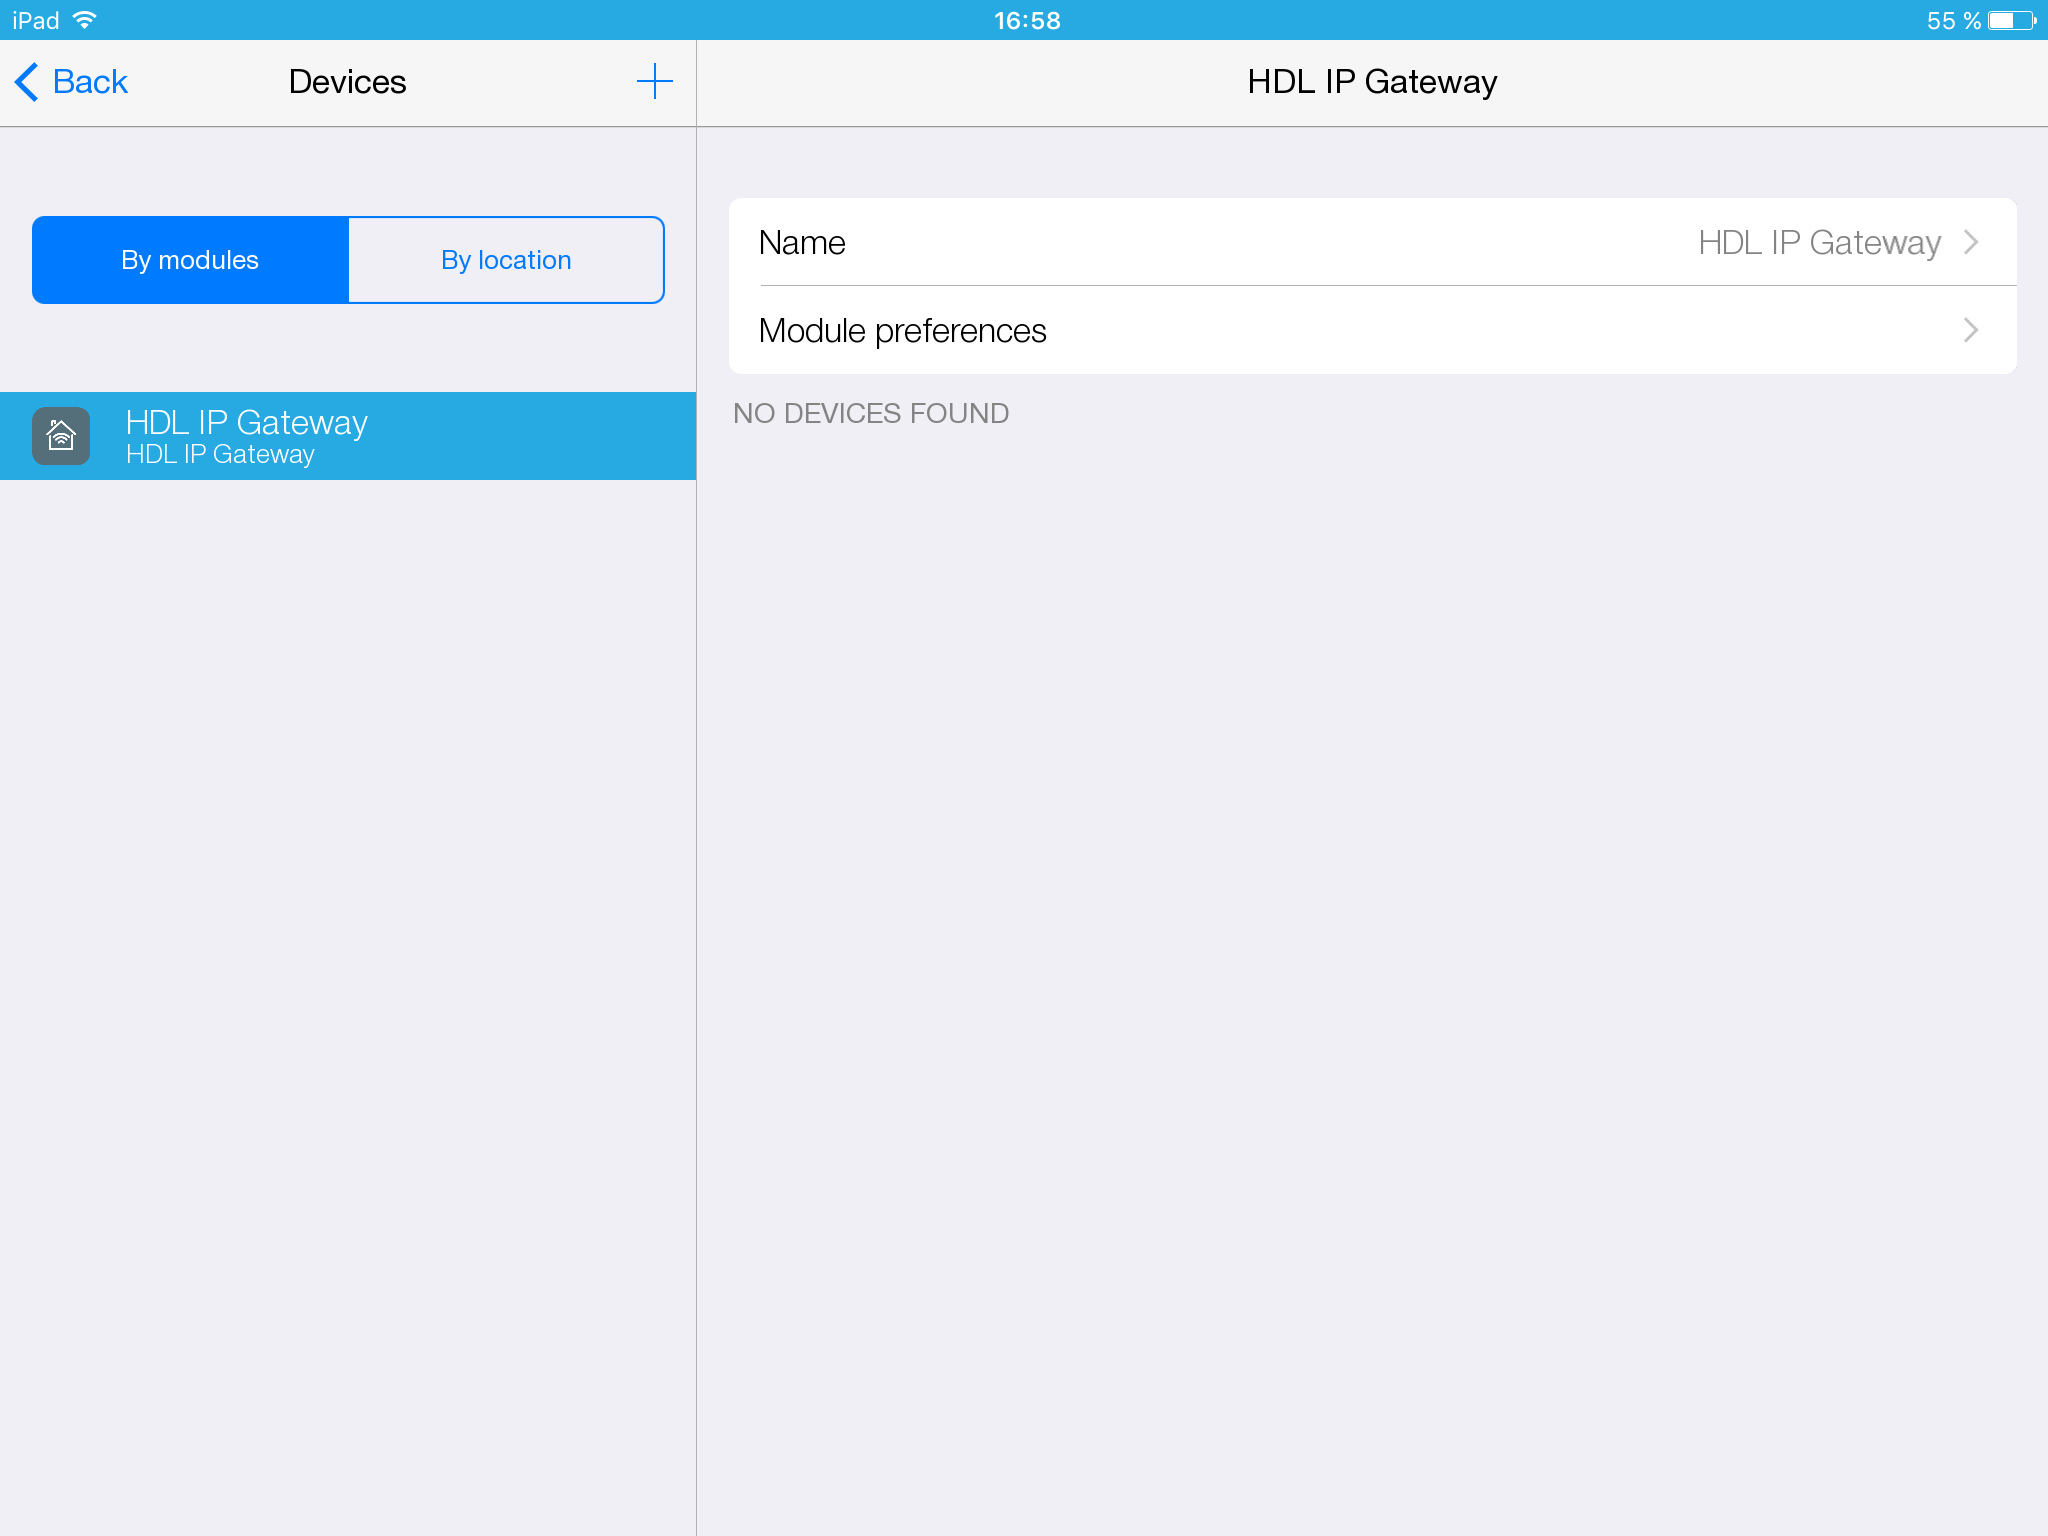
Task: Click the Wi-Fi status icon
Action: pos(86,20)
